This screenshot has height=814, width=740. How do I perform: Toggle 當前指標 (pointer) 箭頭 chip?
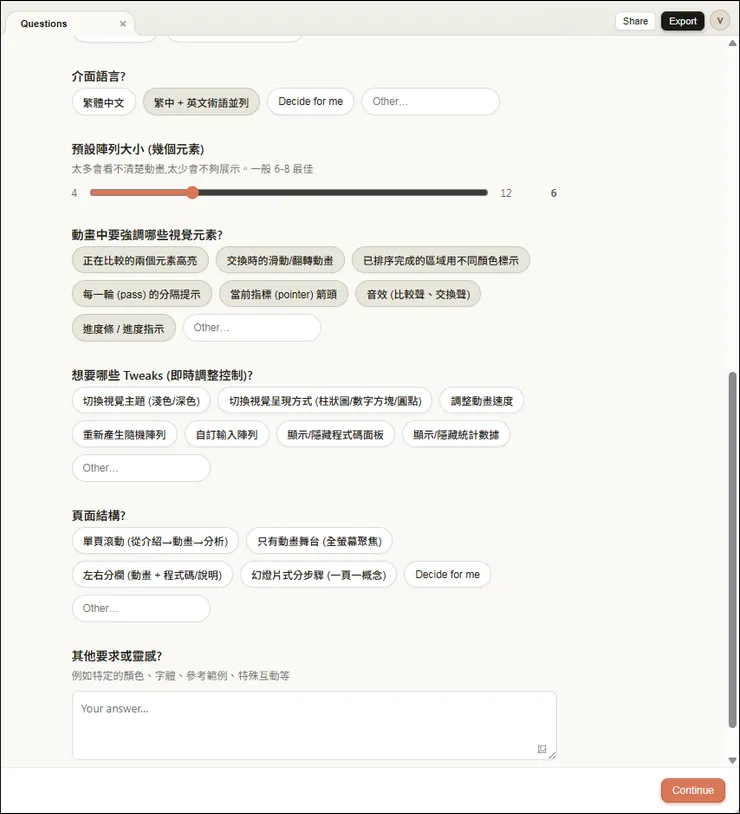point(284,294)
